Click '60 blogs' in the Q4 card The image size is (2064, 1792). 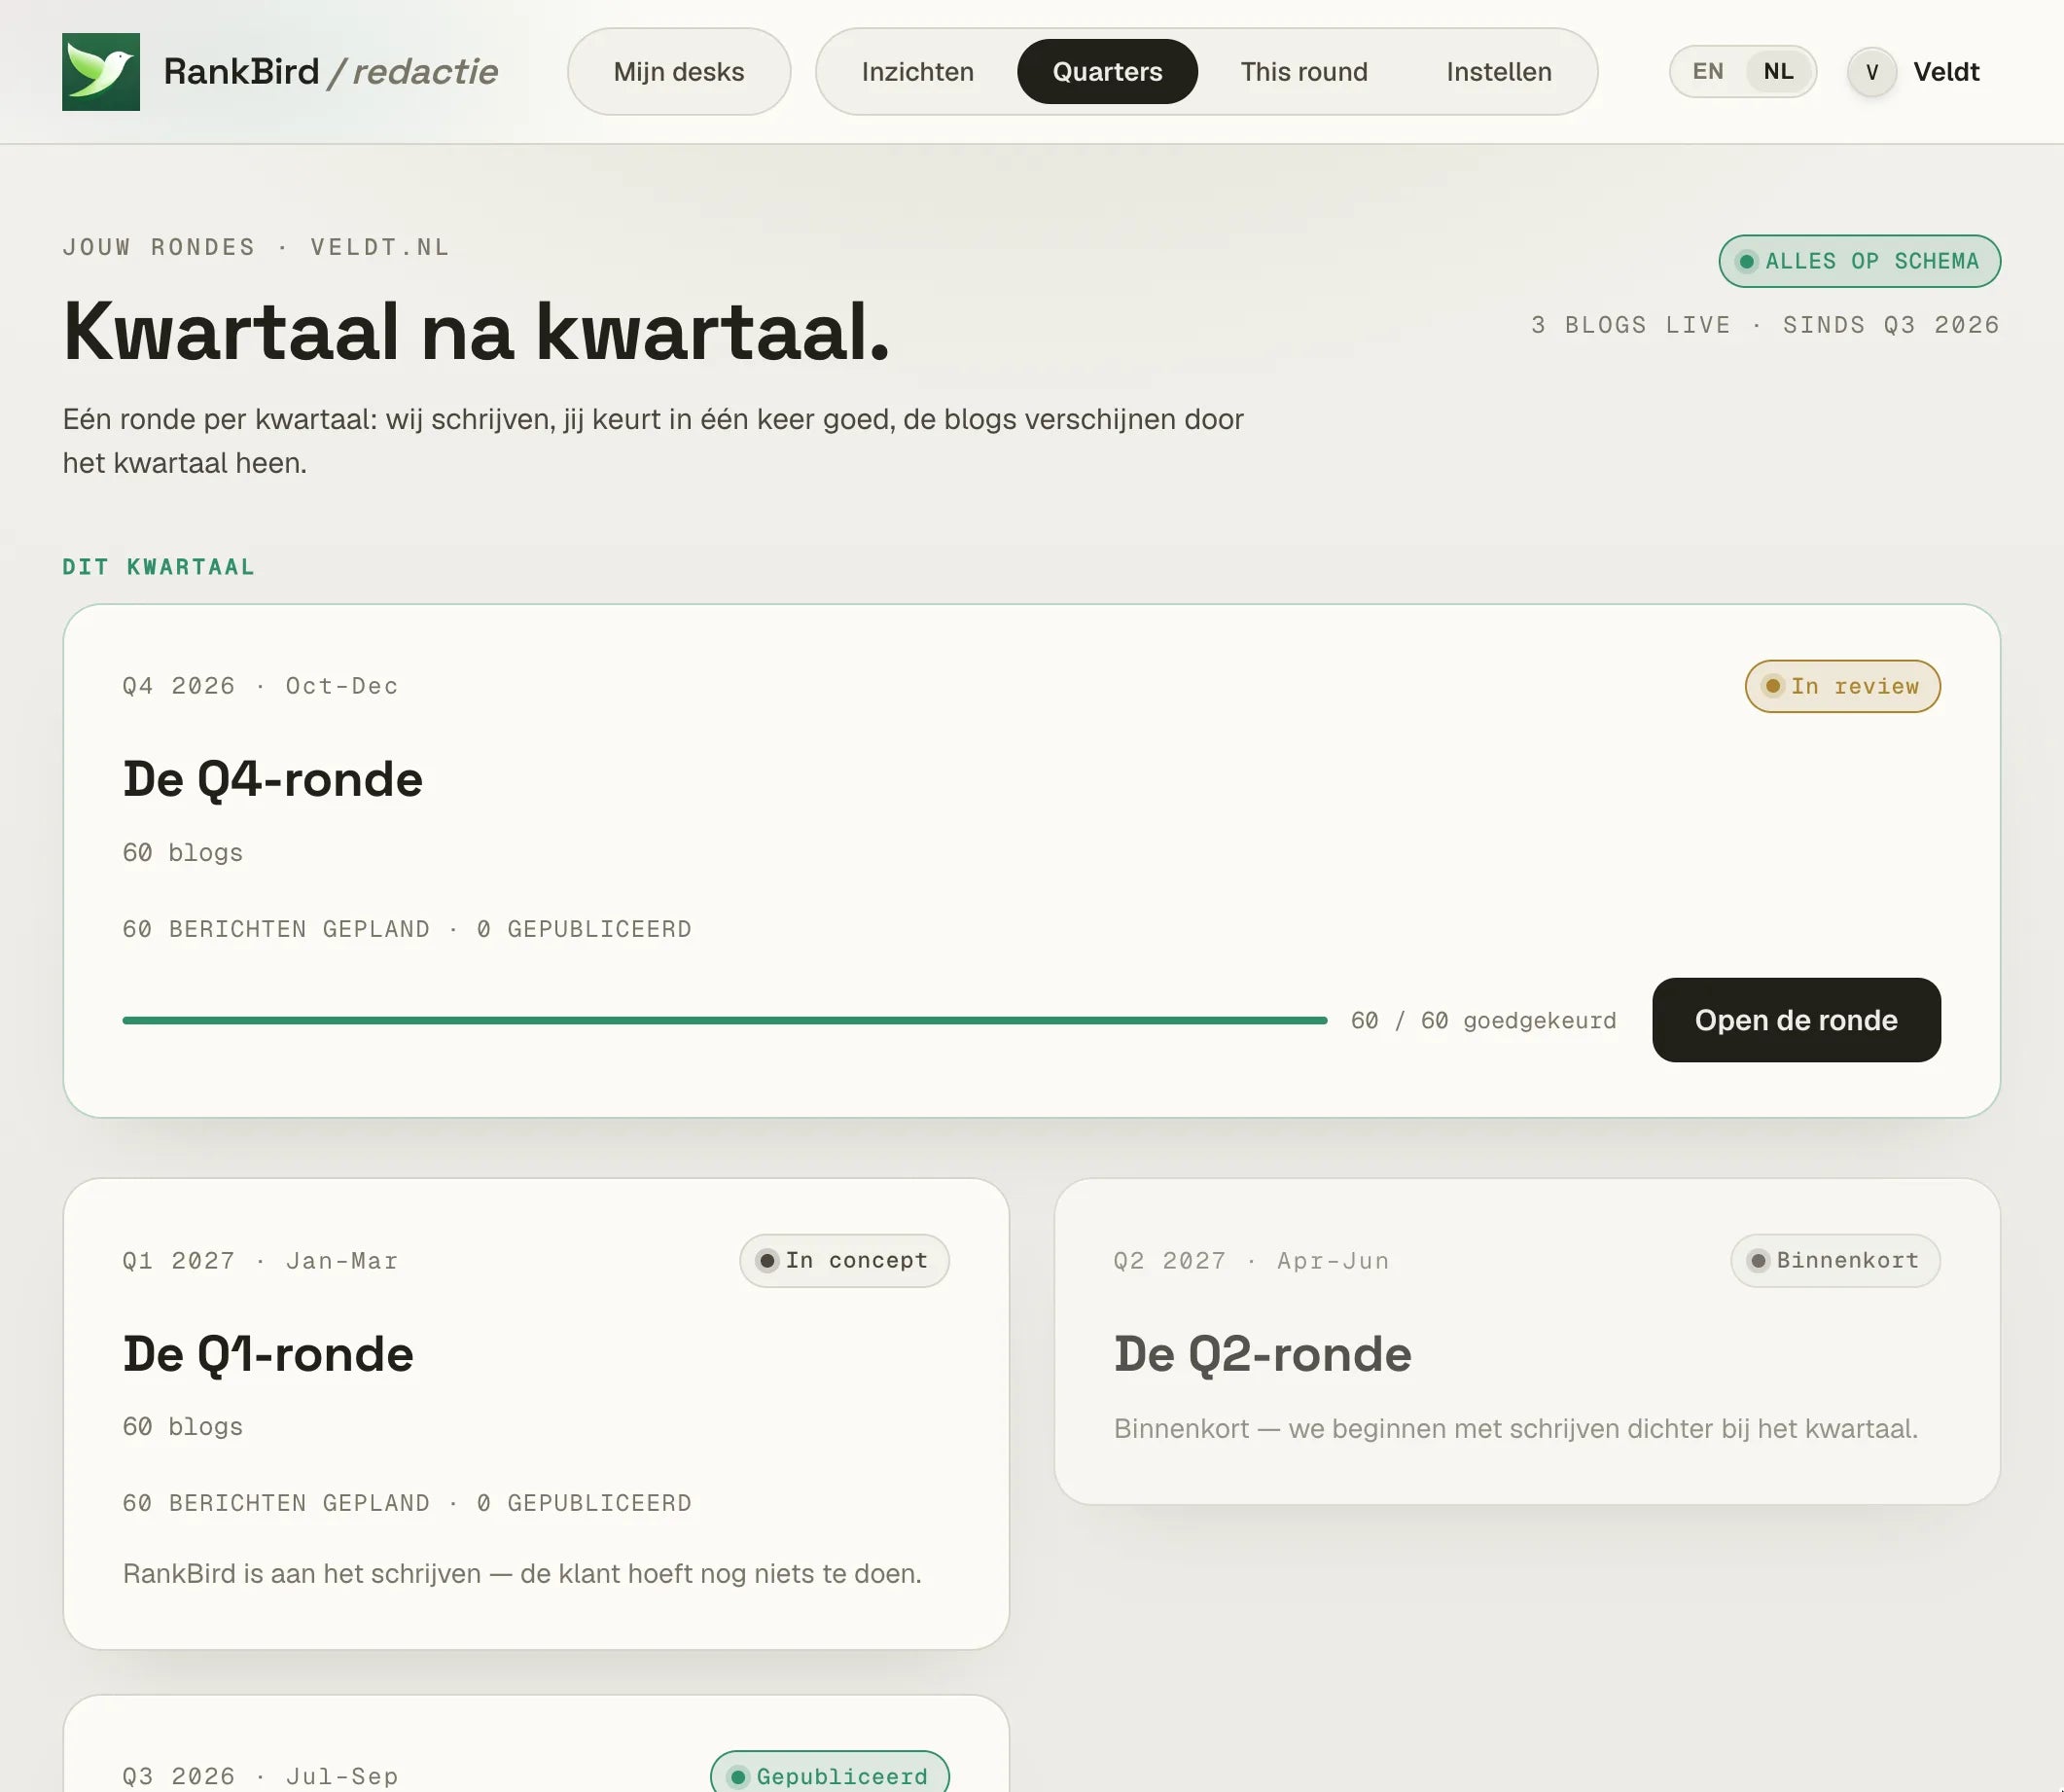(183, 853)
